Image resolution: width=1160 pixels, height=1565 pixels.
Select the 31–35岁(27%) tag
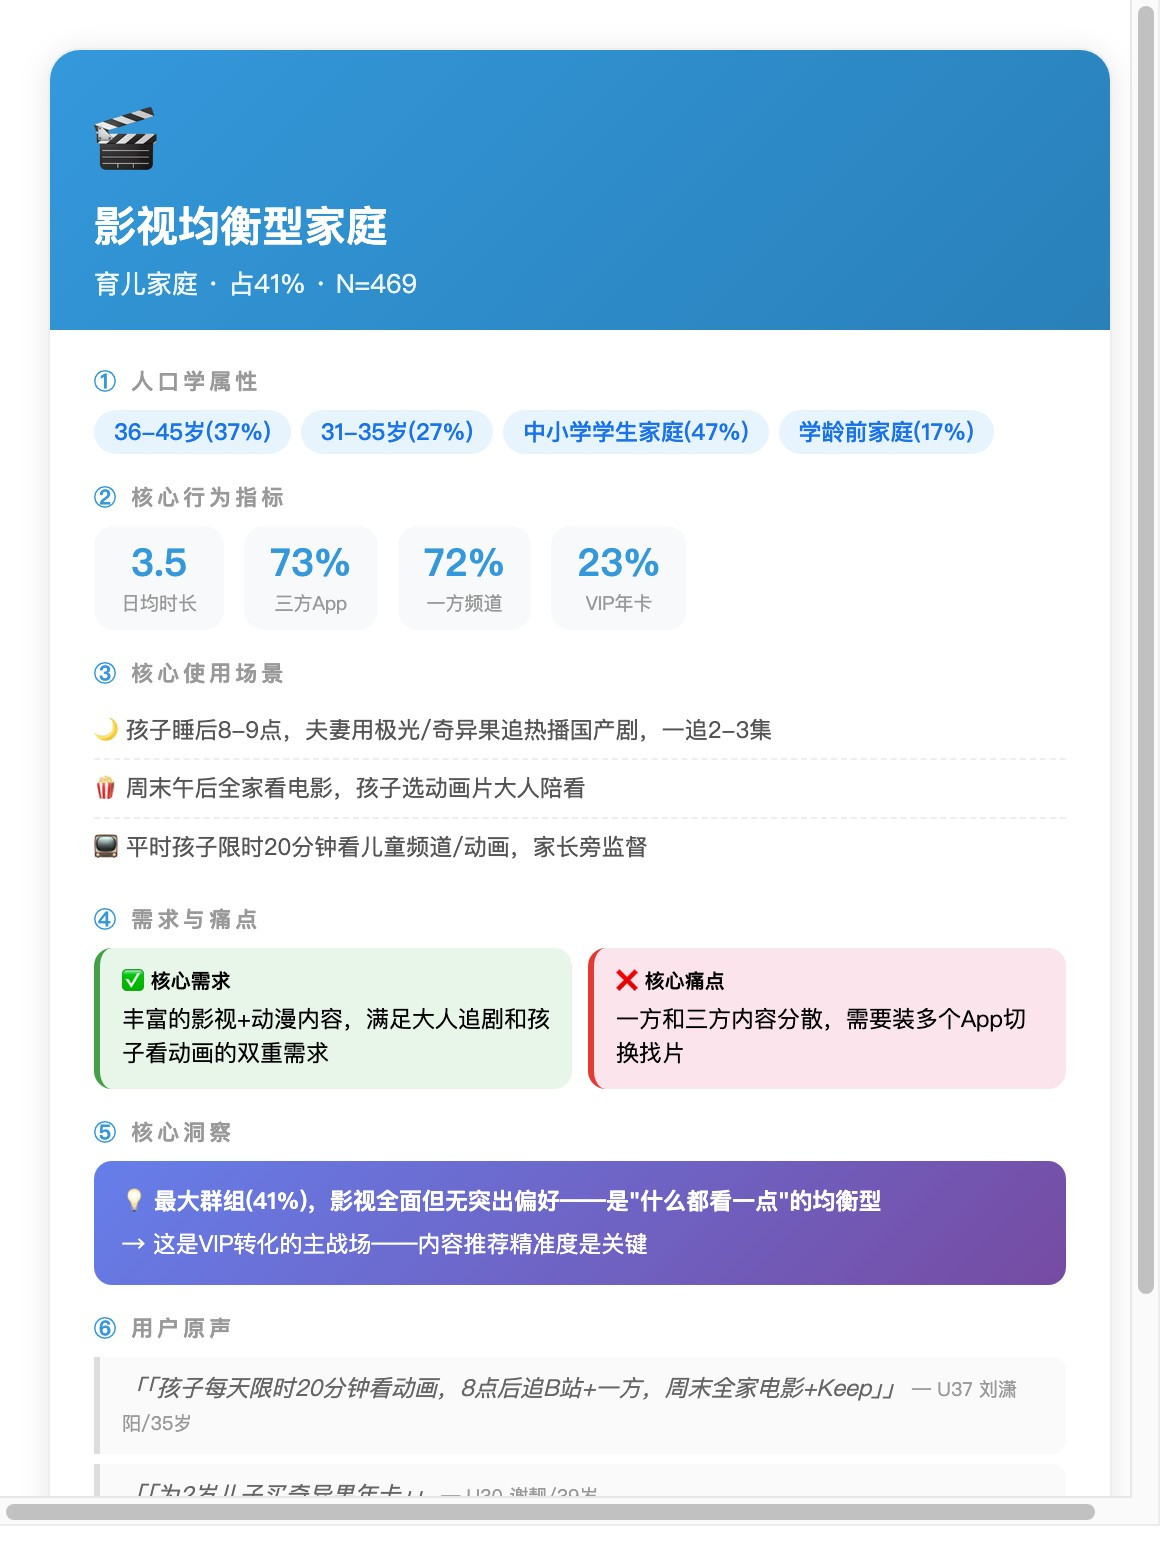(x=397, y=432)
